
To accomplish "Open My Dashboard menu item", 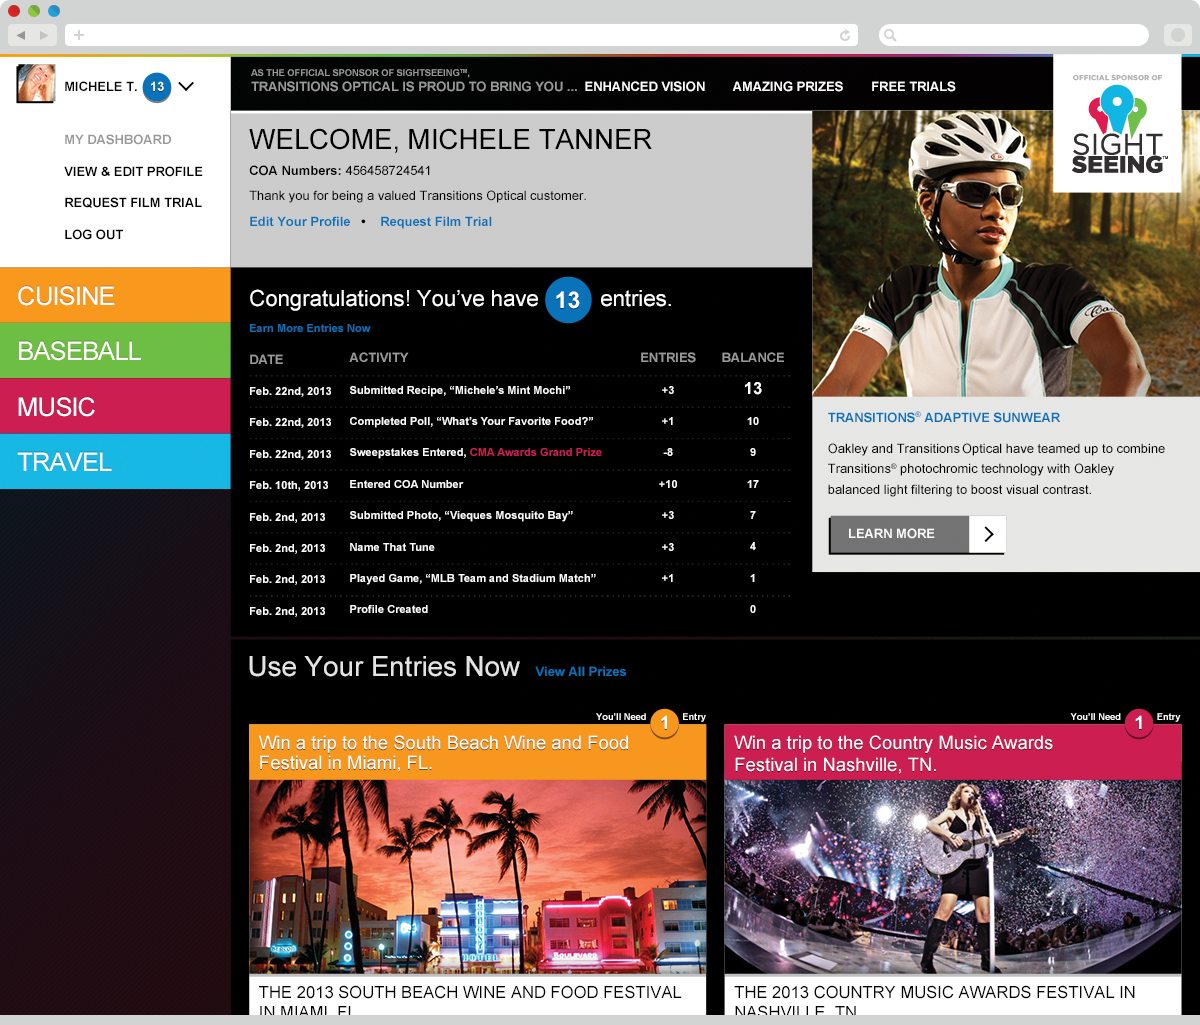I will (x=118, y=139).
